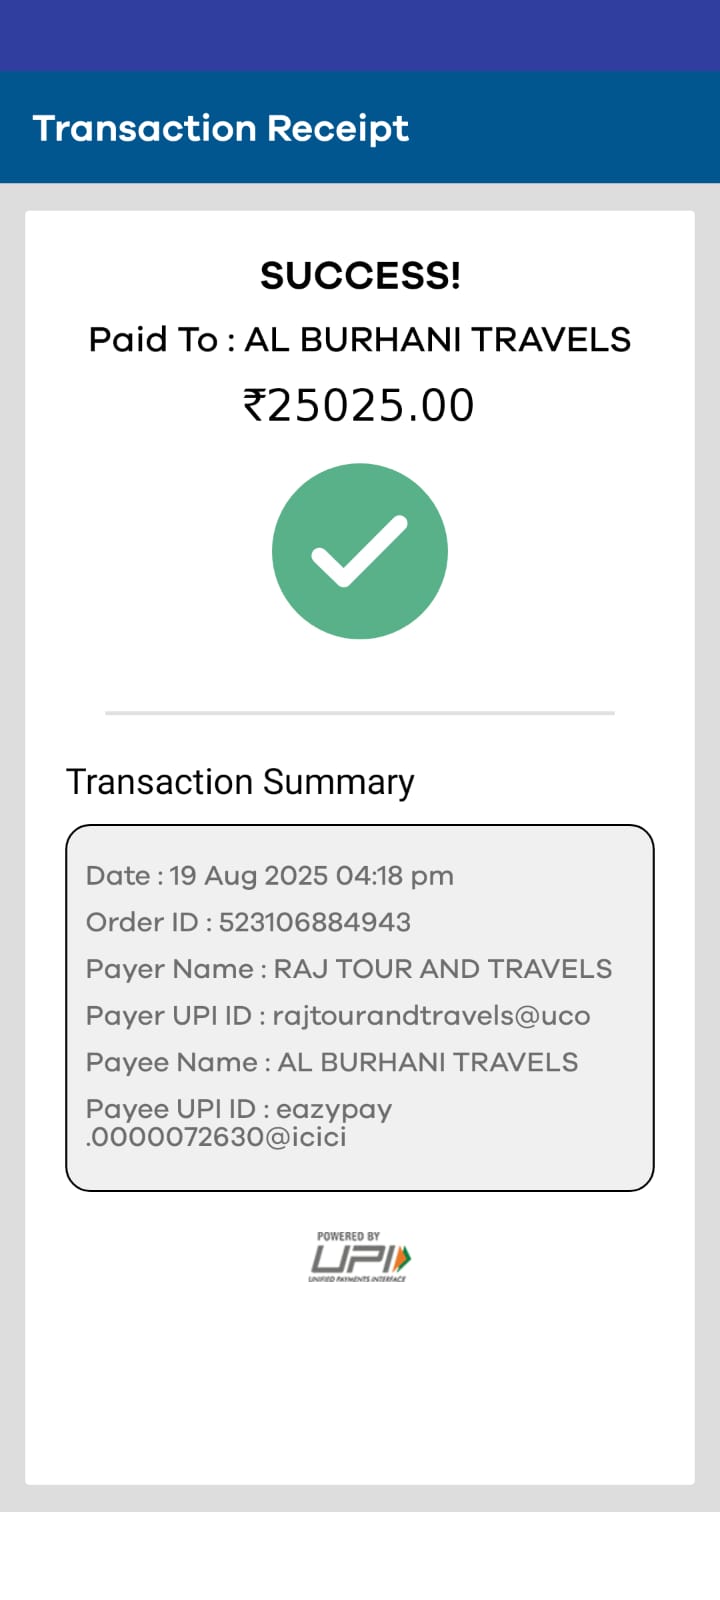Click the UPI logo
The image size is (720, 1600).
(360, 1259)
